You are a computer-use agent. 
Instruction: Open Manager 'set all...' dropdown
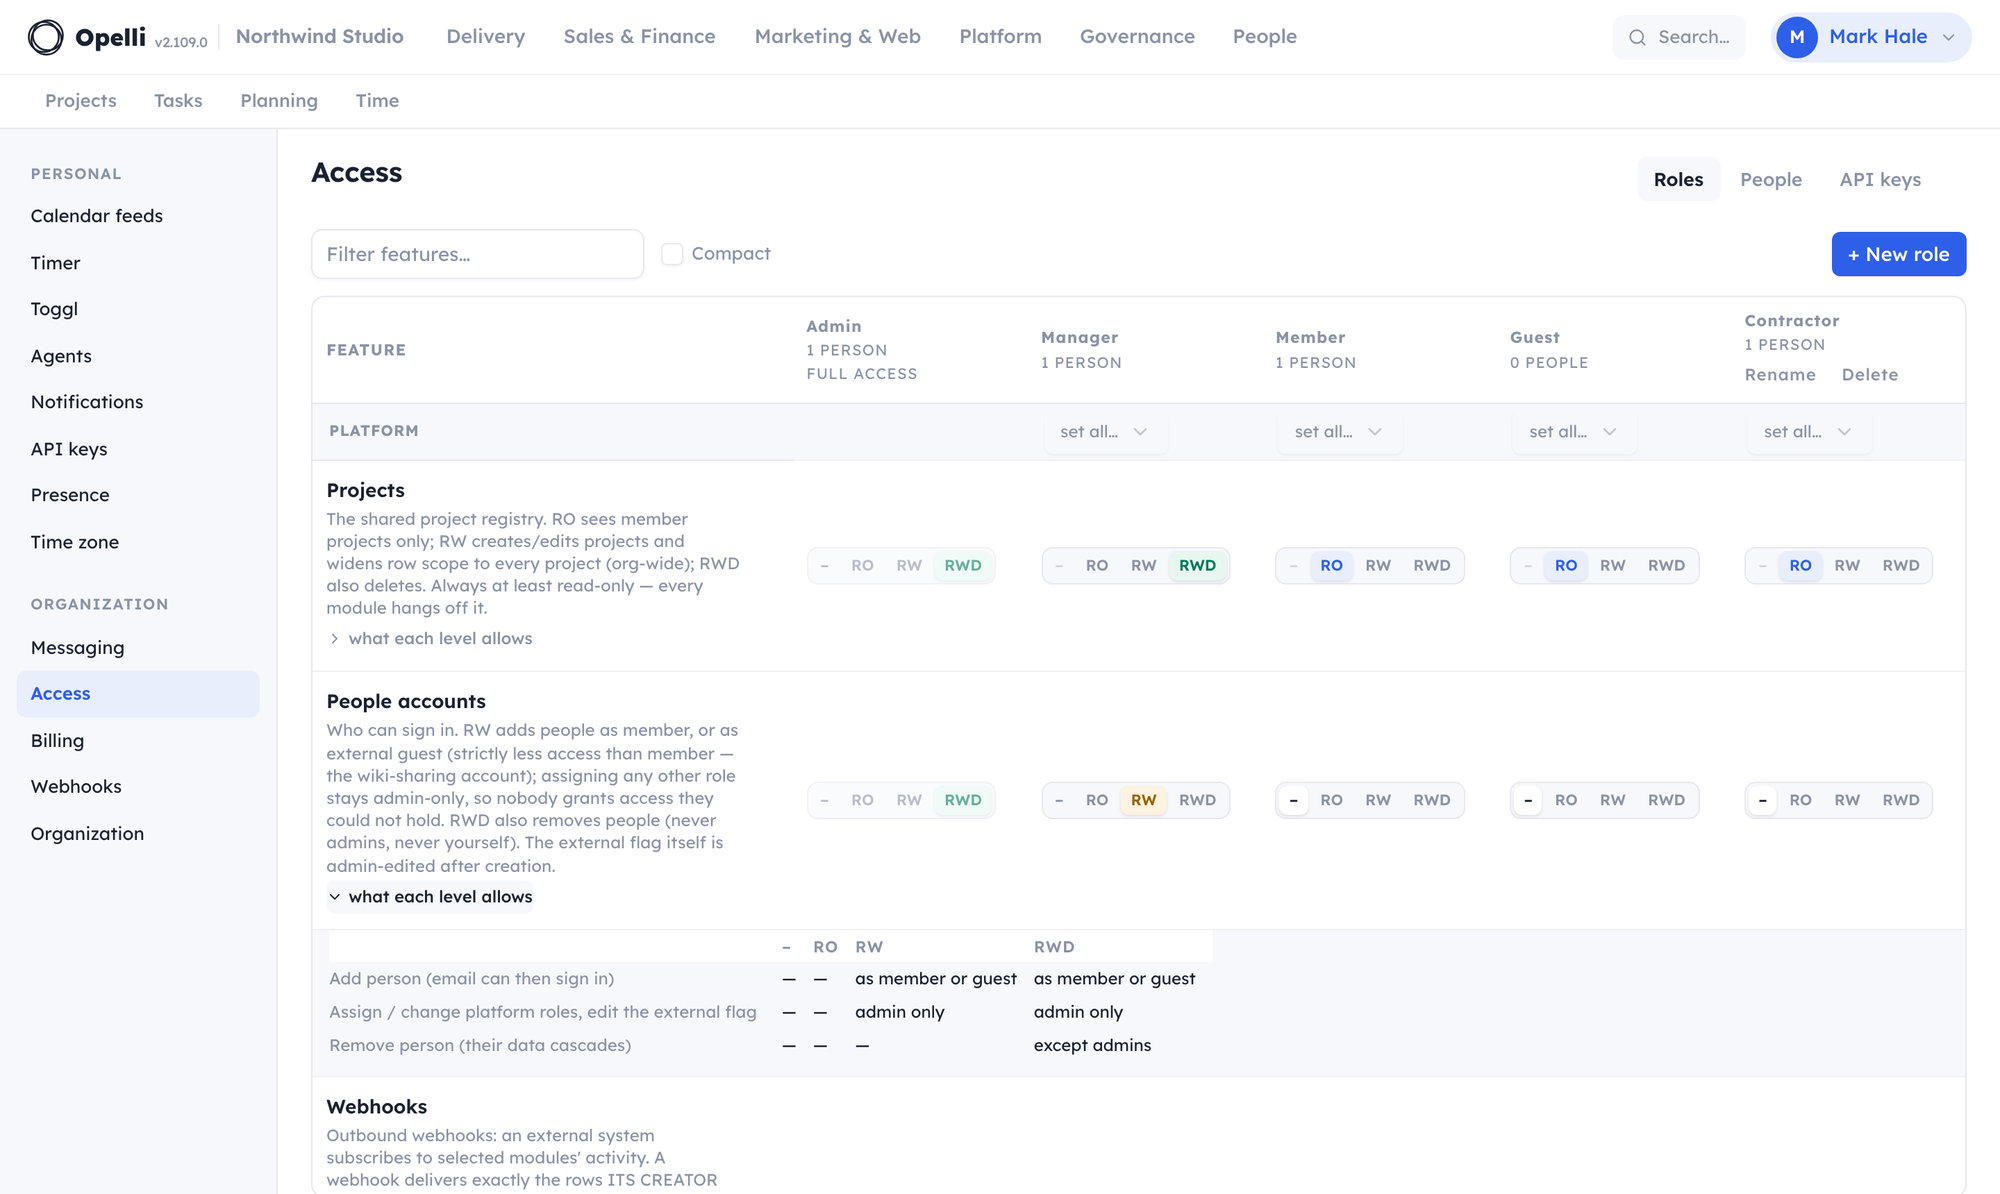(x=1104, y=432)
